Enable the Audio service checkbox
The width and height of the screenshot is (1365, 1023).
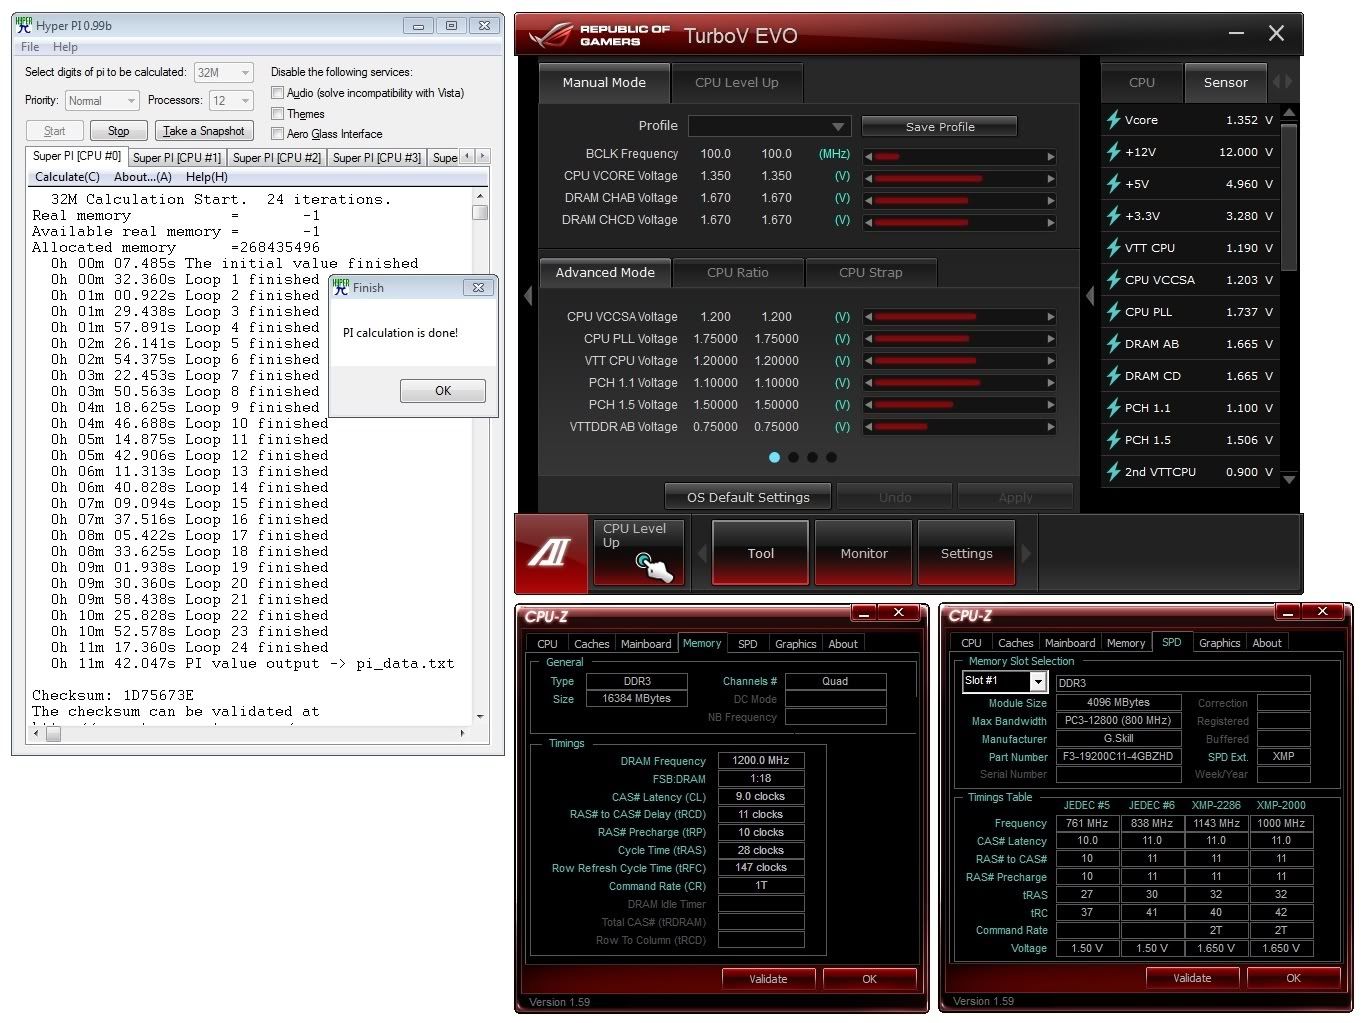[278, 93]
